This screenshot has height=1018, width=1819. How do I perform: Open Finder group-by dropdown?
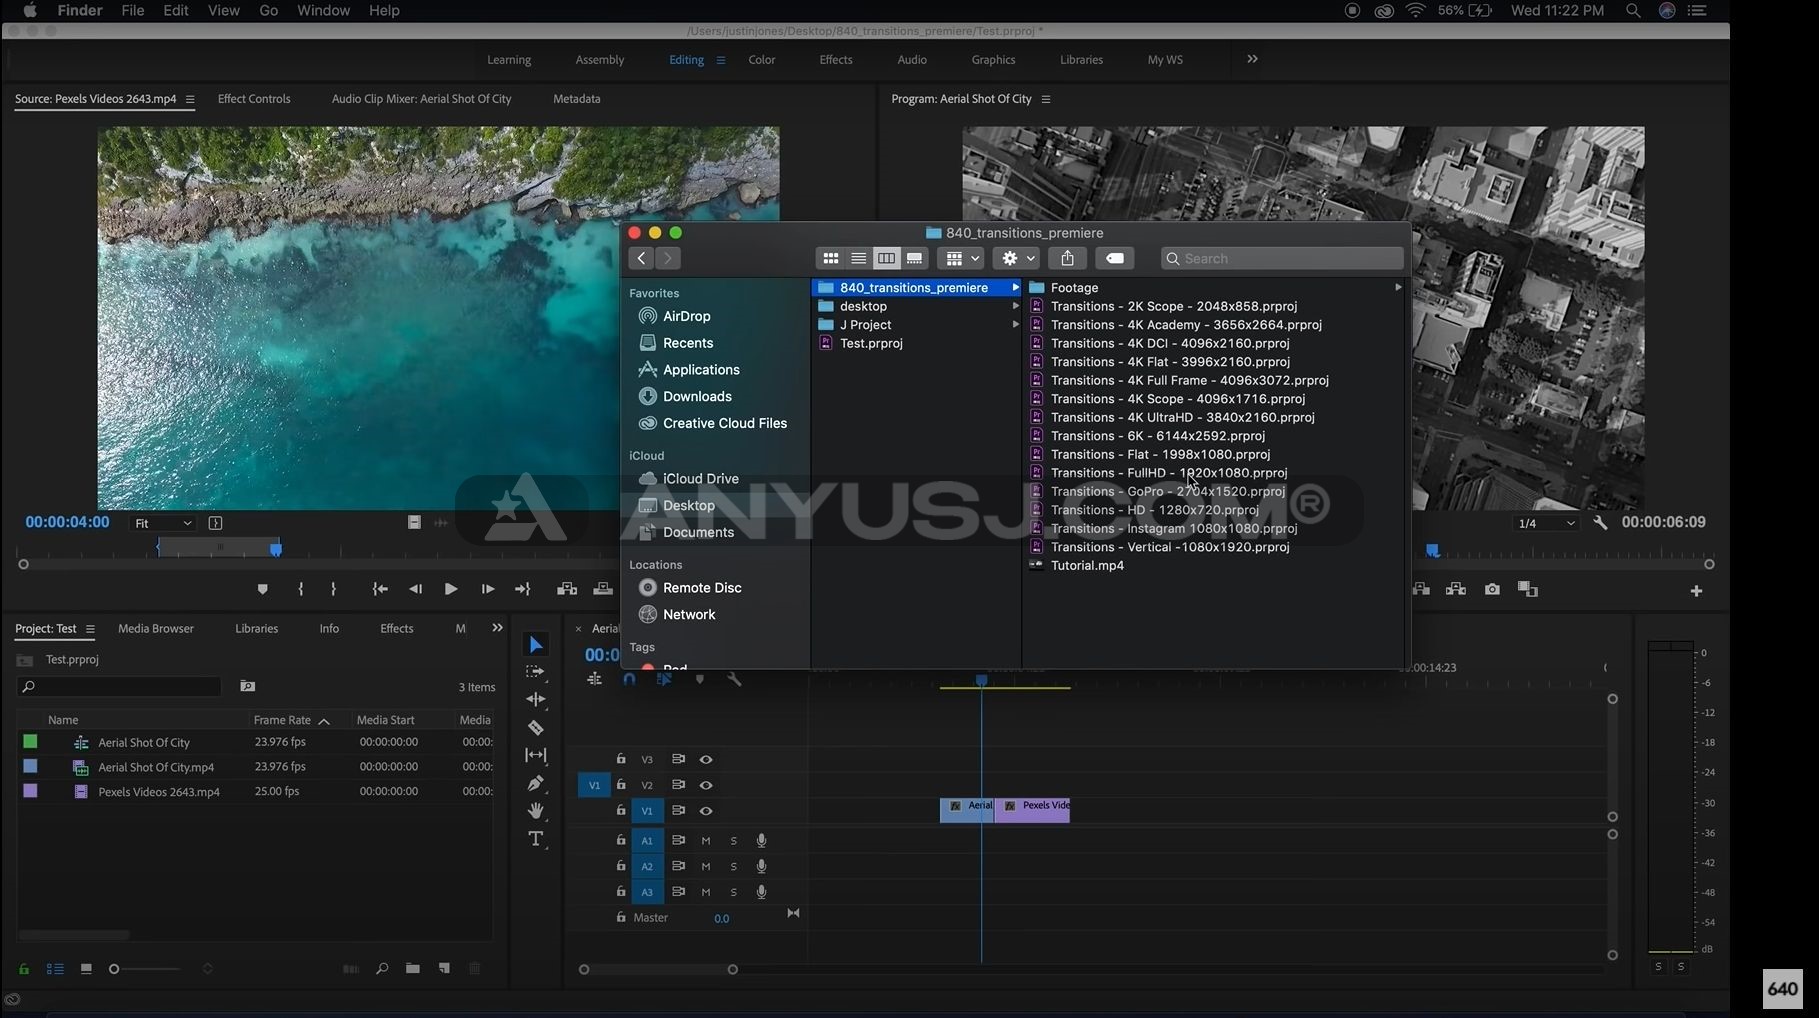[963, 258]
